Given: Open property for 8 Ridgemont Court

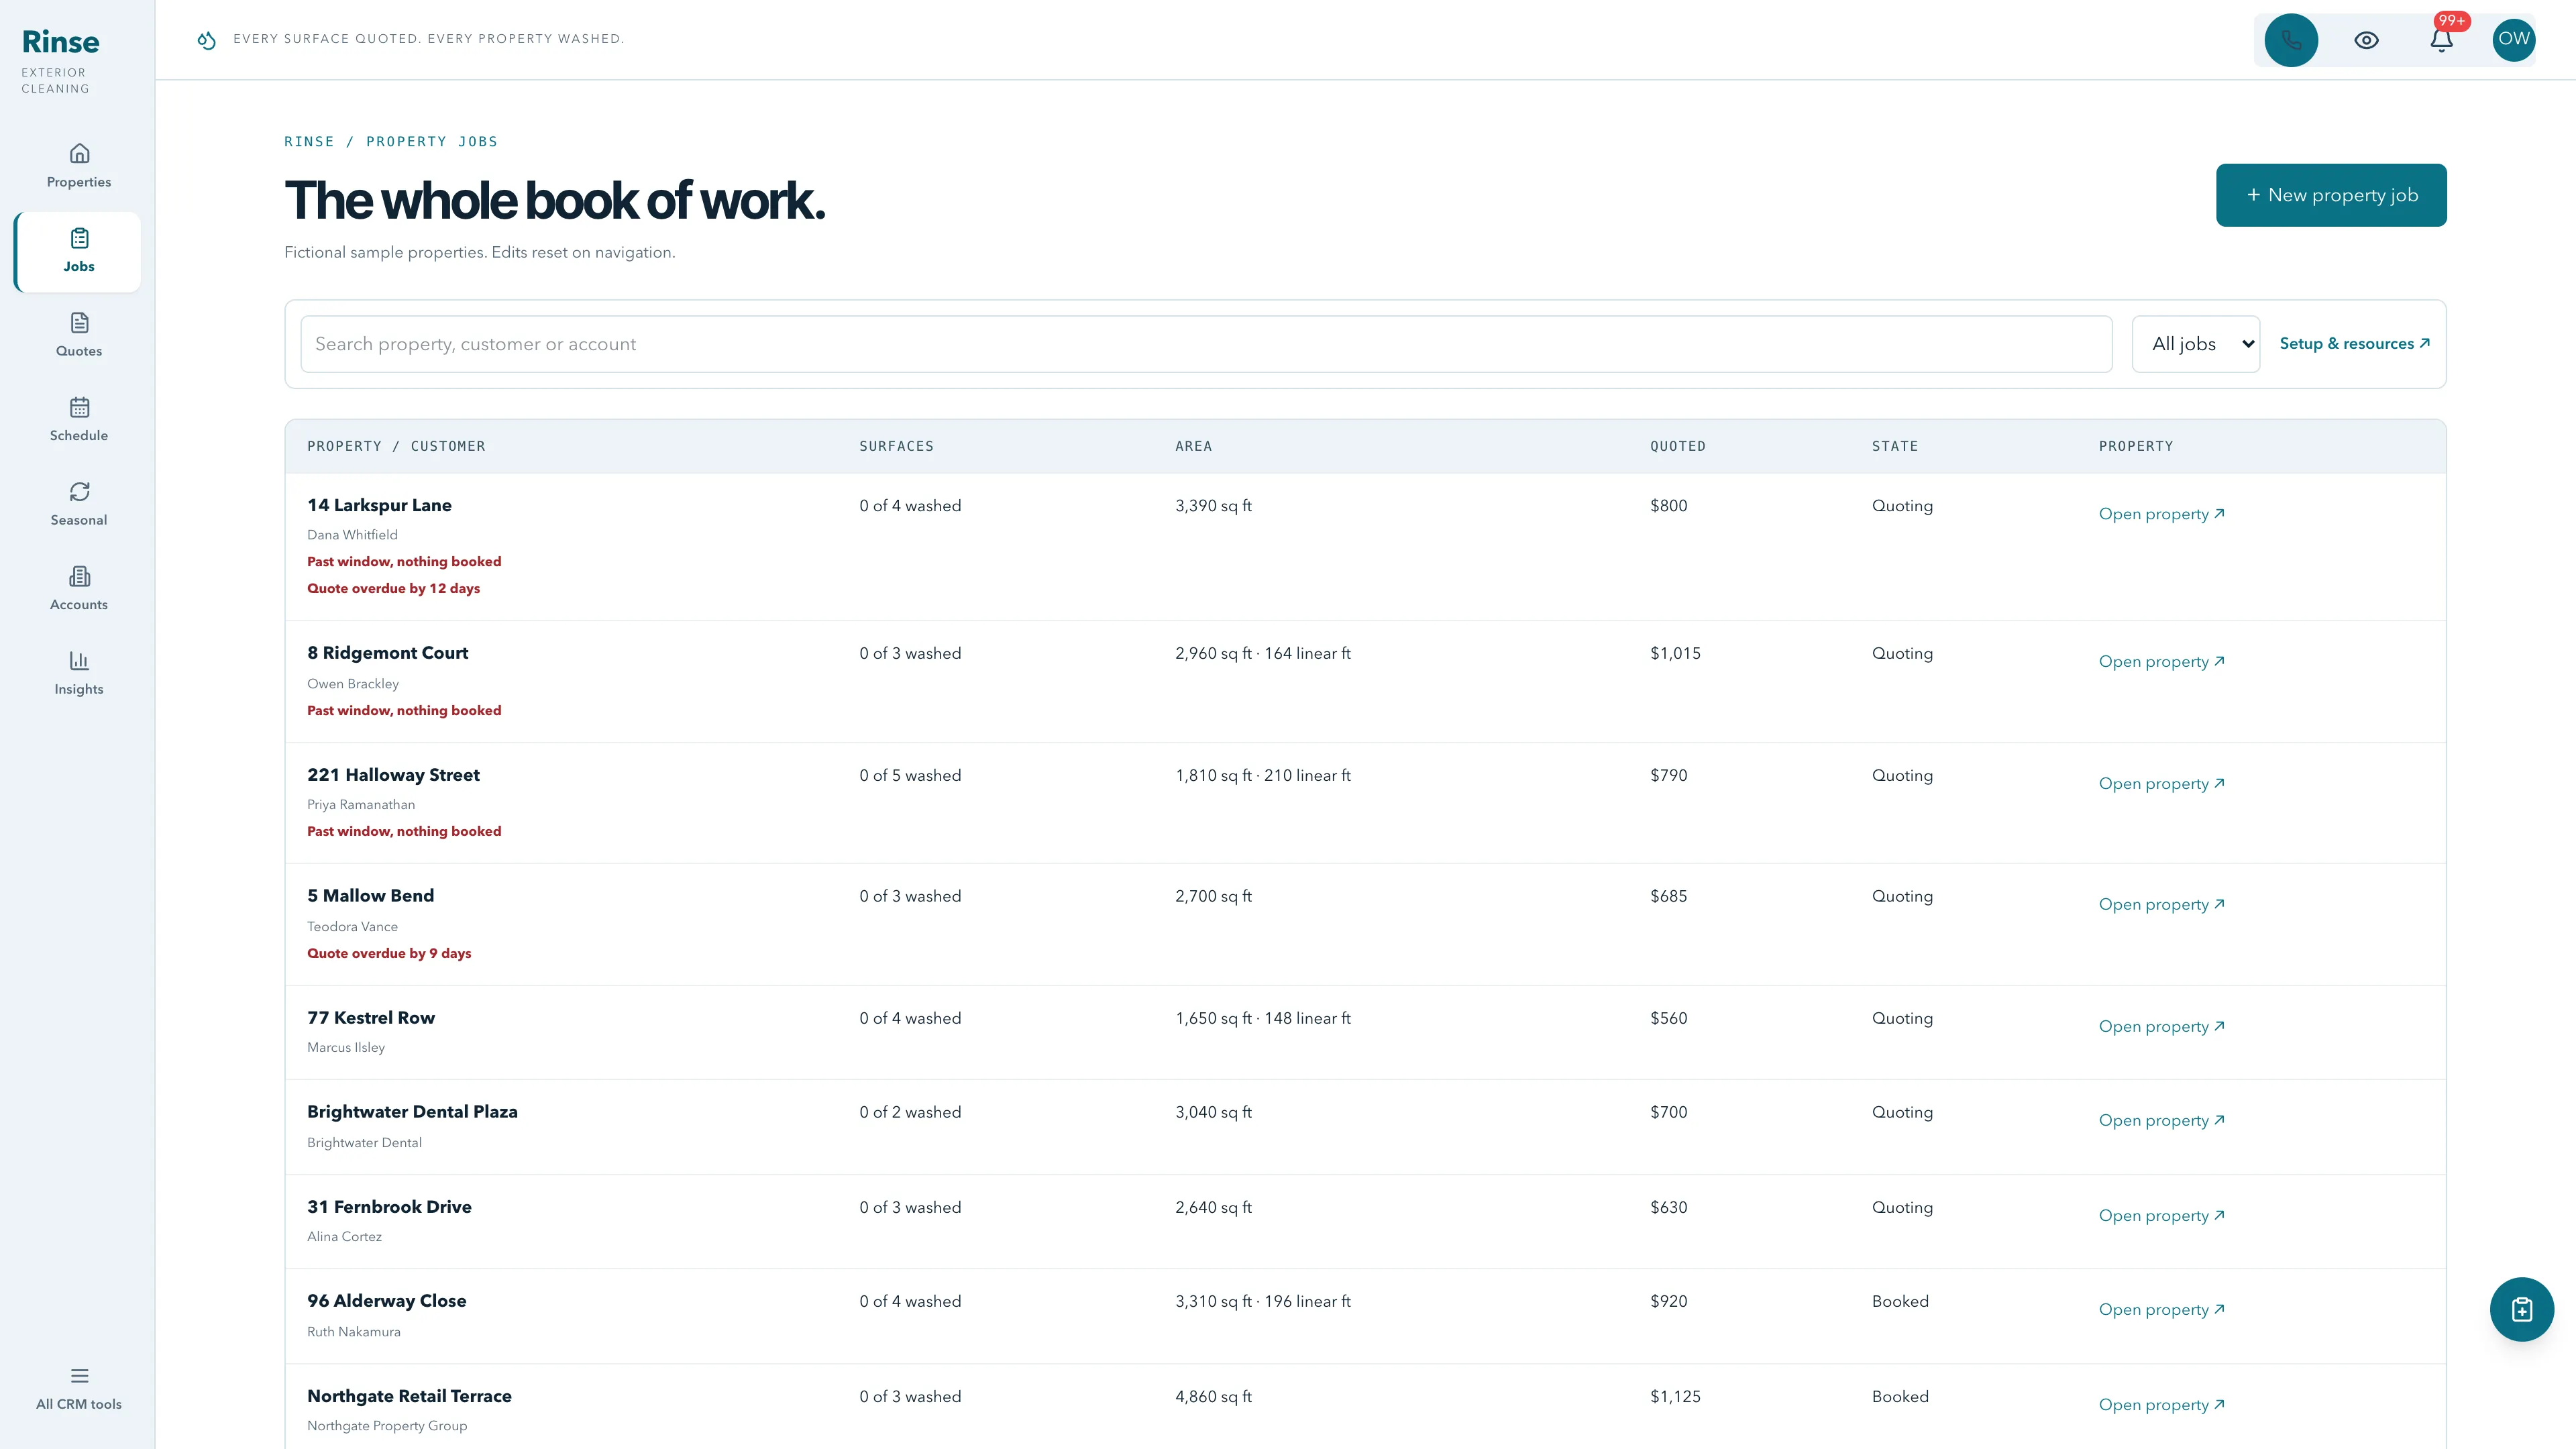Looking at the screenshot, I should [x=2161, y=662].
